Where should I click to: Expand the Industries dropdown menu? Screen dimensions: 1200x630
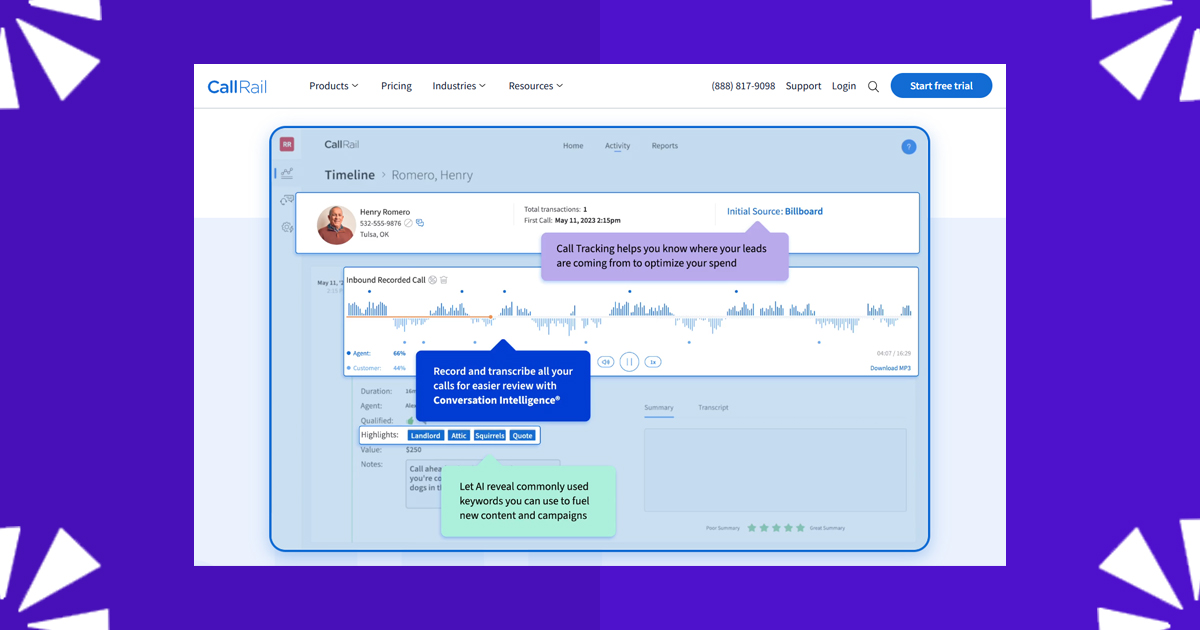click(459, 86)
